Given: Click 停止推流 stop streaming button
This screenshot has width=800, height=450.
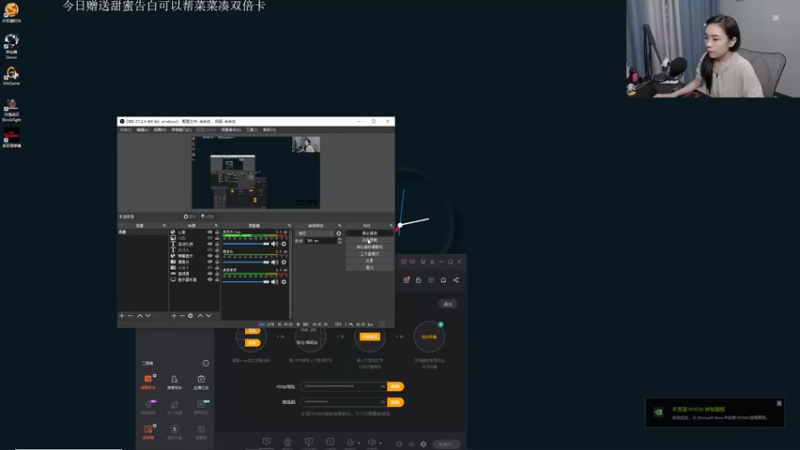Looking at the screenshot, I should (x=369, y=233).
